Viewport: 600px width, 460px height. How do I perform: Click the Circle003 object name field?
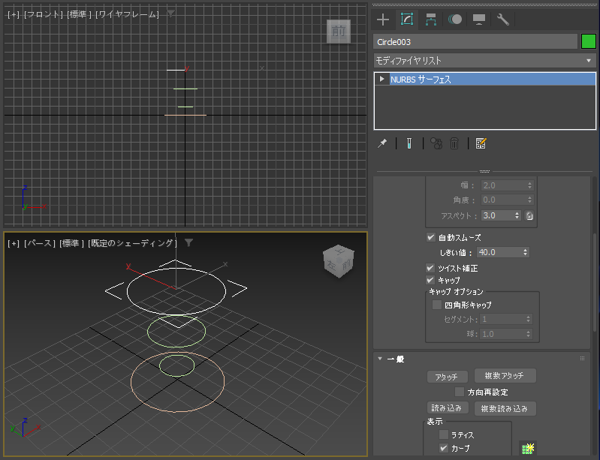click(475, 42)
